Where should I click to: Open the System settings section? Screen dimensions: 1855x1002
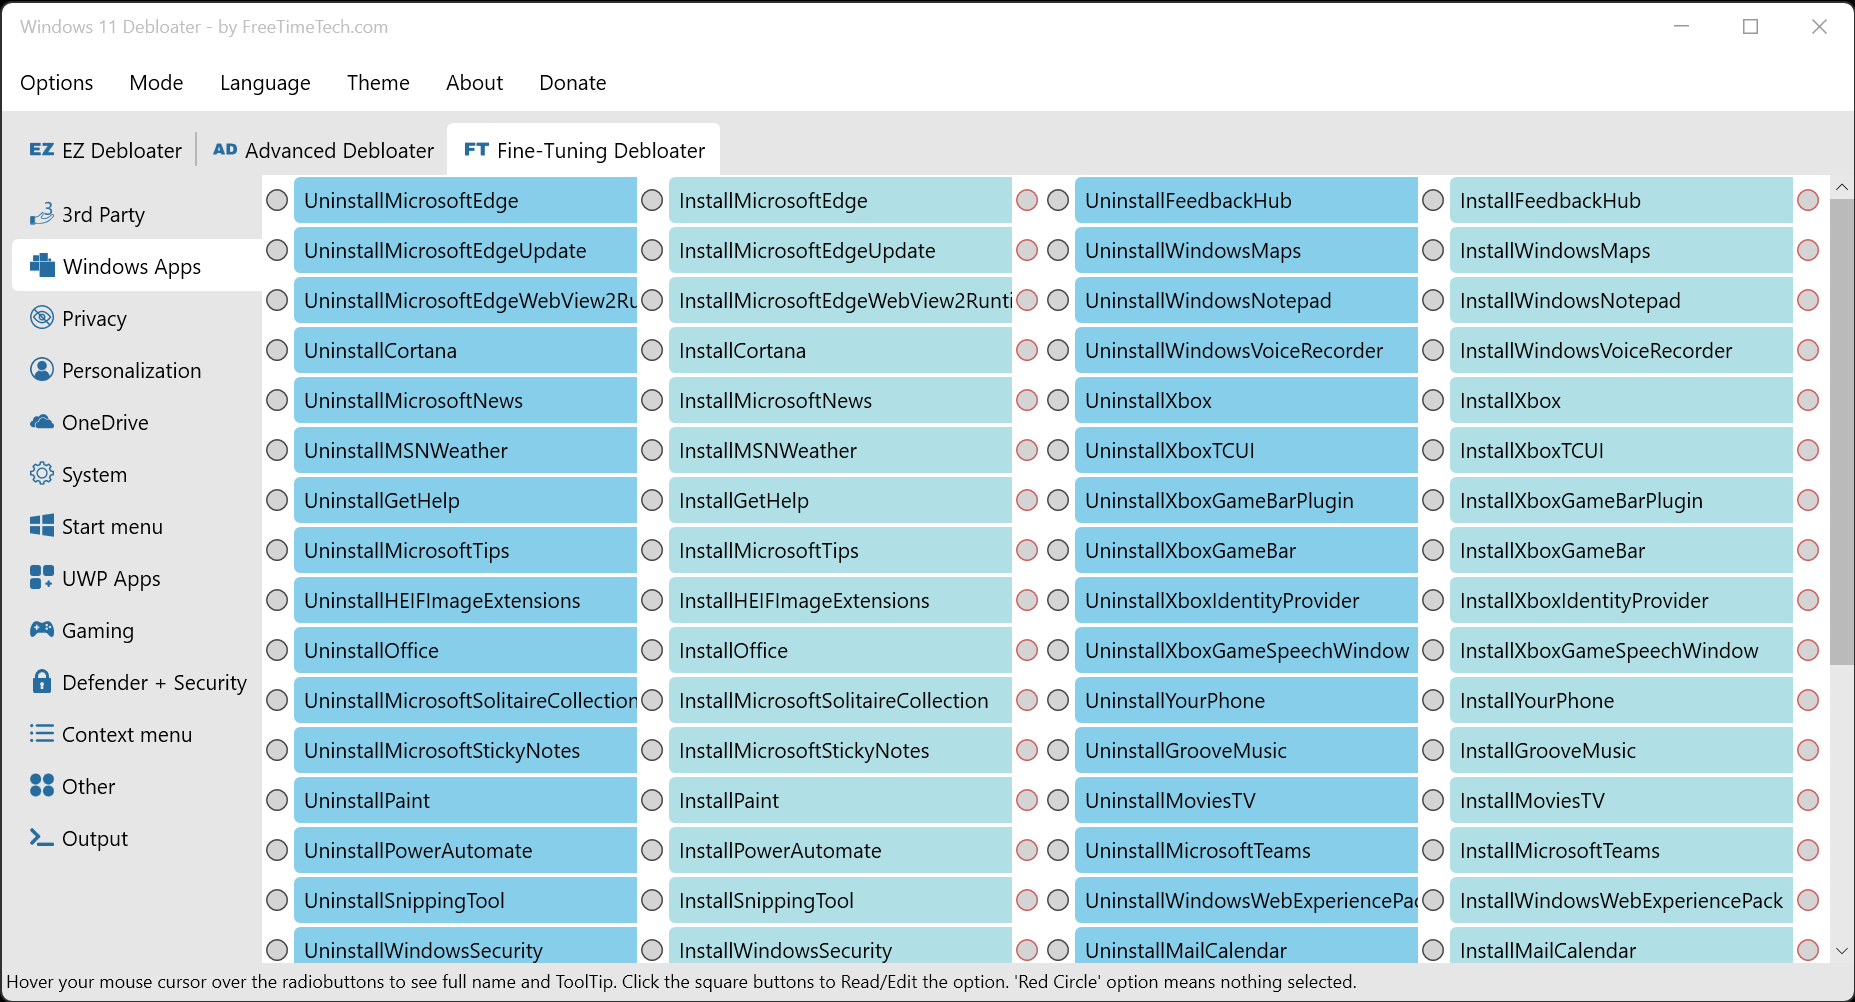click(94, 474)
